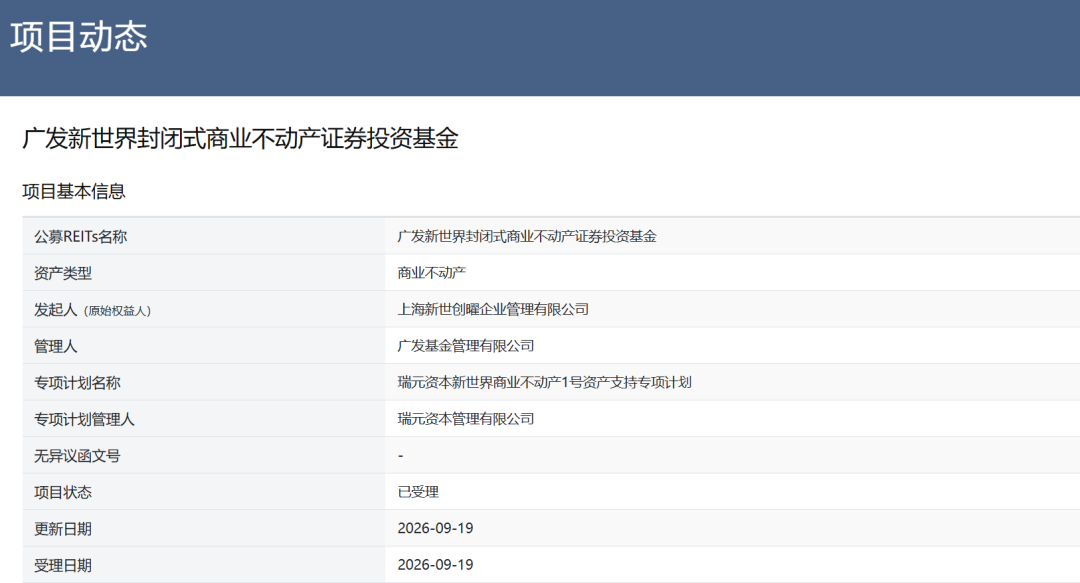Select the 已受理 status value
This screenshot has height=583, width=1080.
[418, 492]
